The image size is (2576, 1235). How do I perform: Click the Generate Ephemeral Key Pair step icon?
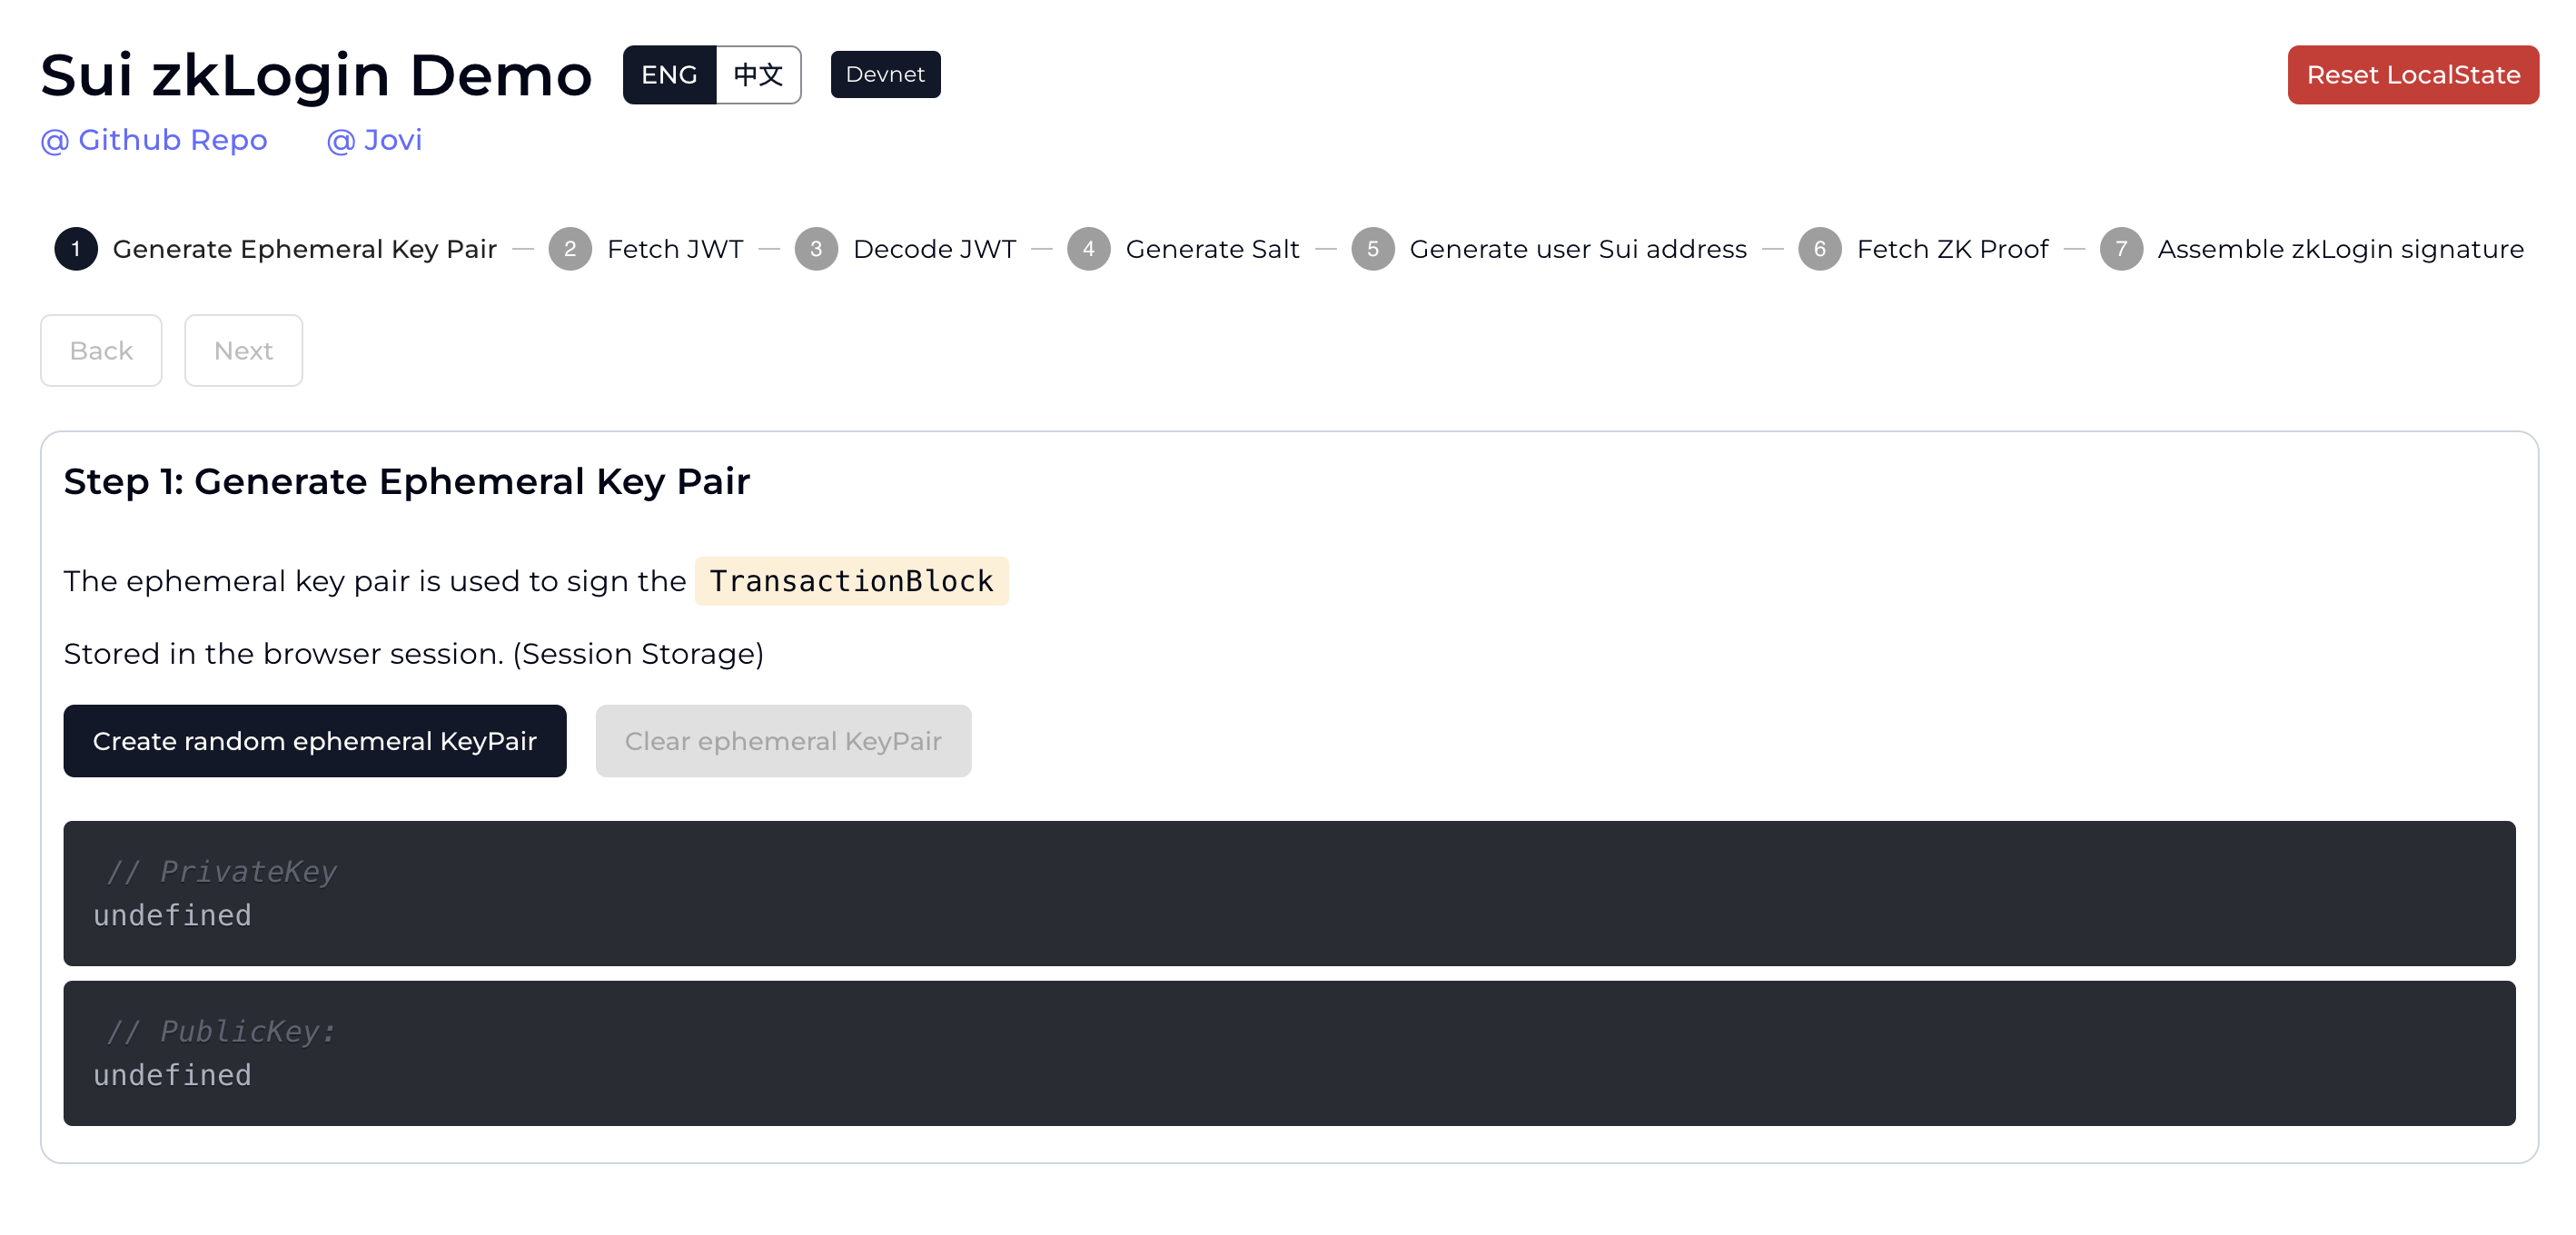[x=75, y=250]
